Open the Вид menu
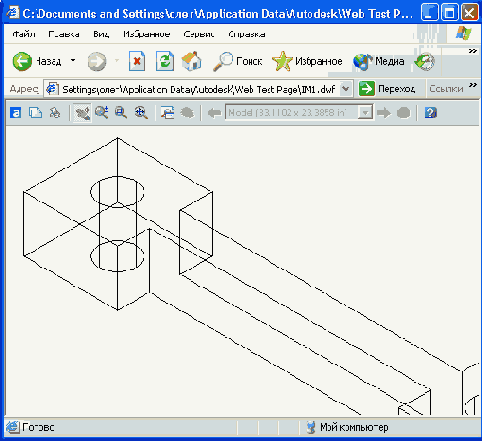This screenshot has width=482, height=441. (x=101, y=34)
